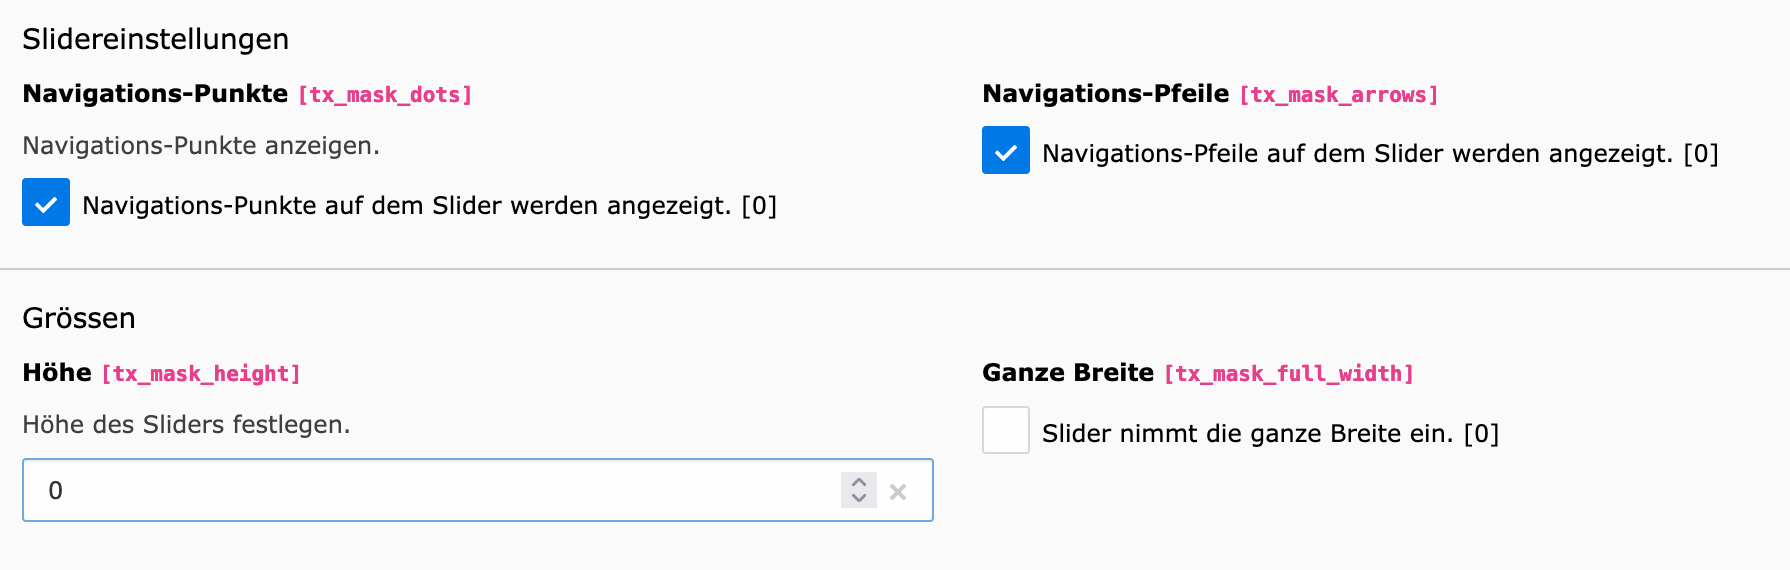Uncheck the Navigations-Pfeile checkbox

(x=1006, y=150)
